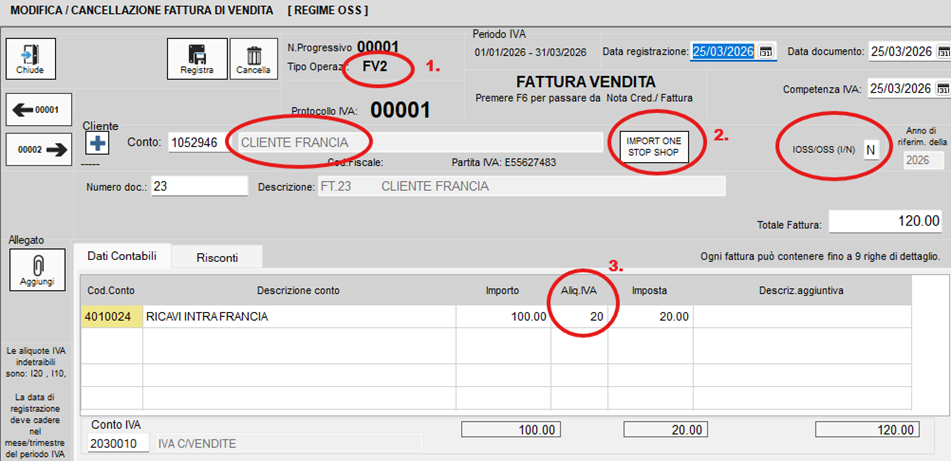Click the Totale Fattura amount field
The image size is (951, 461).
click(x=872, y=220)
